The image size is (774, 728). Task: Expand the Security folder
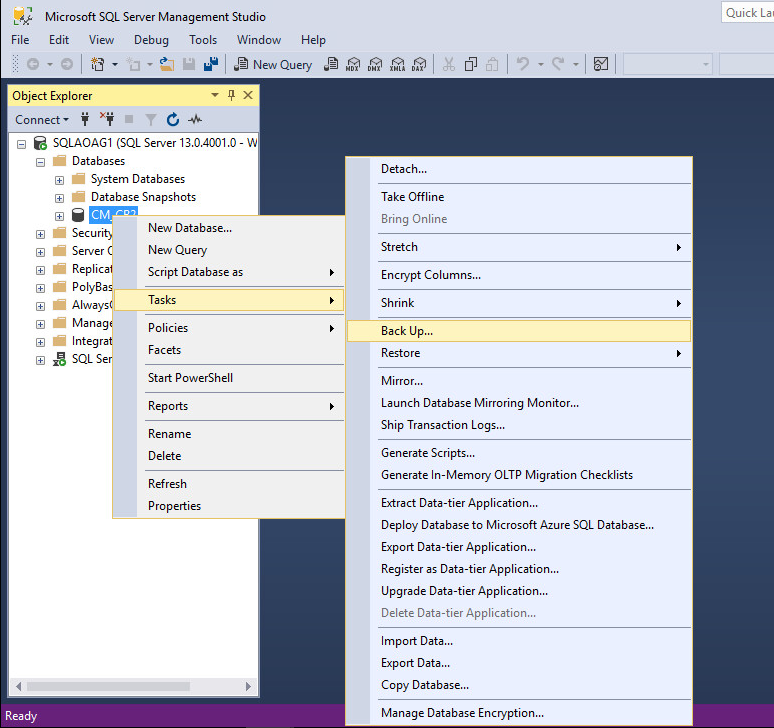pyautogui.click(x=40, y=234)
